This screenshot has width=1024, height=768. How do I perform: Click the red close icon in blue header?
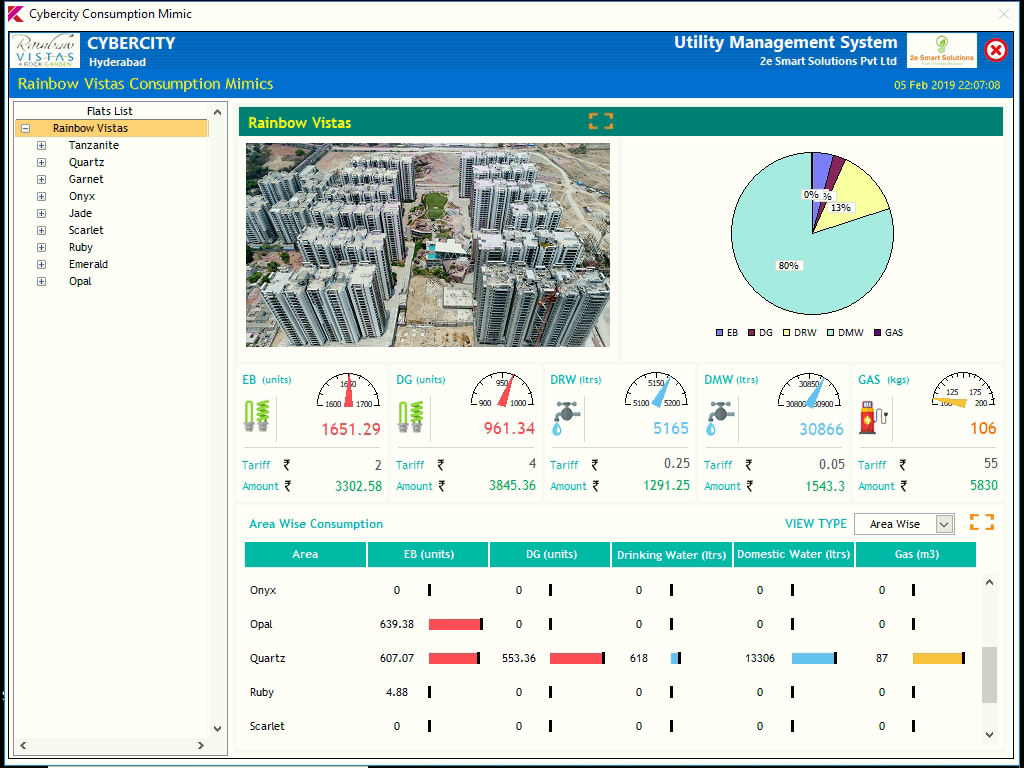[995, 50]
